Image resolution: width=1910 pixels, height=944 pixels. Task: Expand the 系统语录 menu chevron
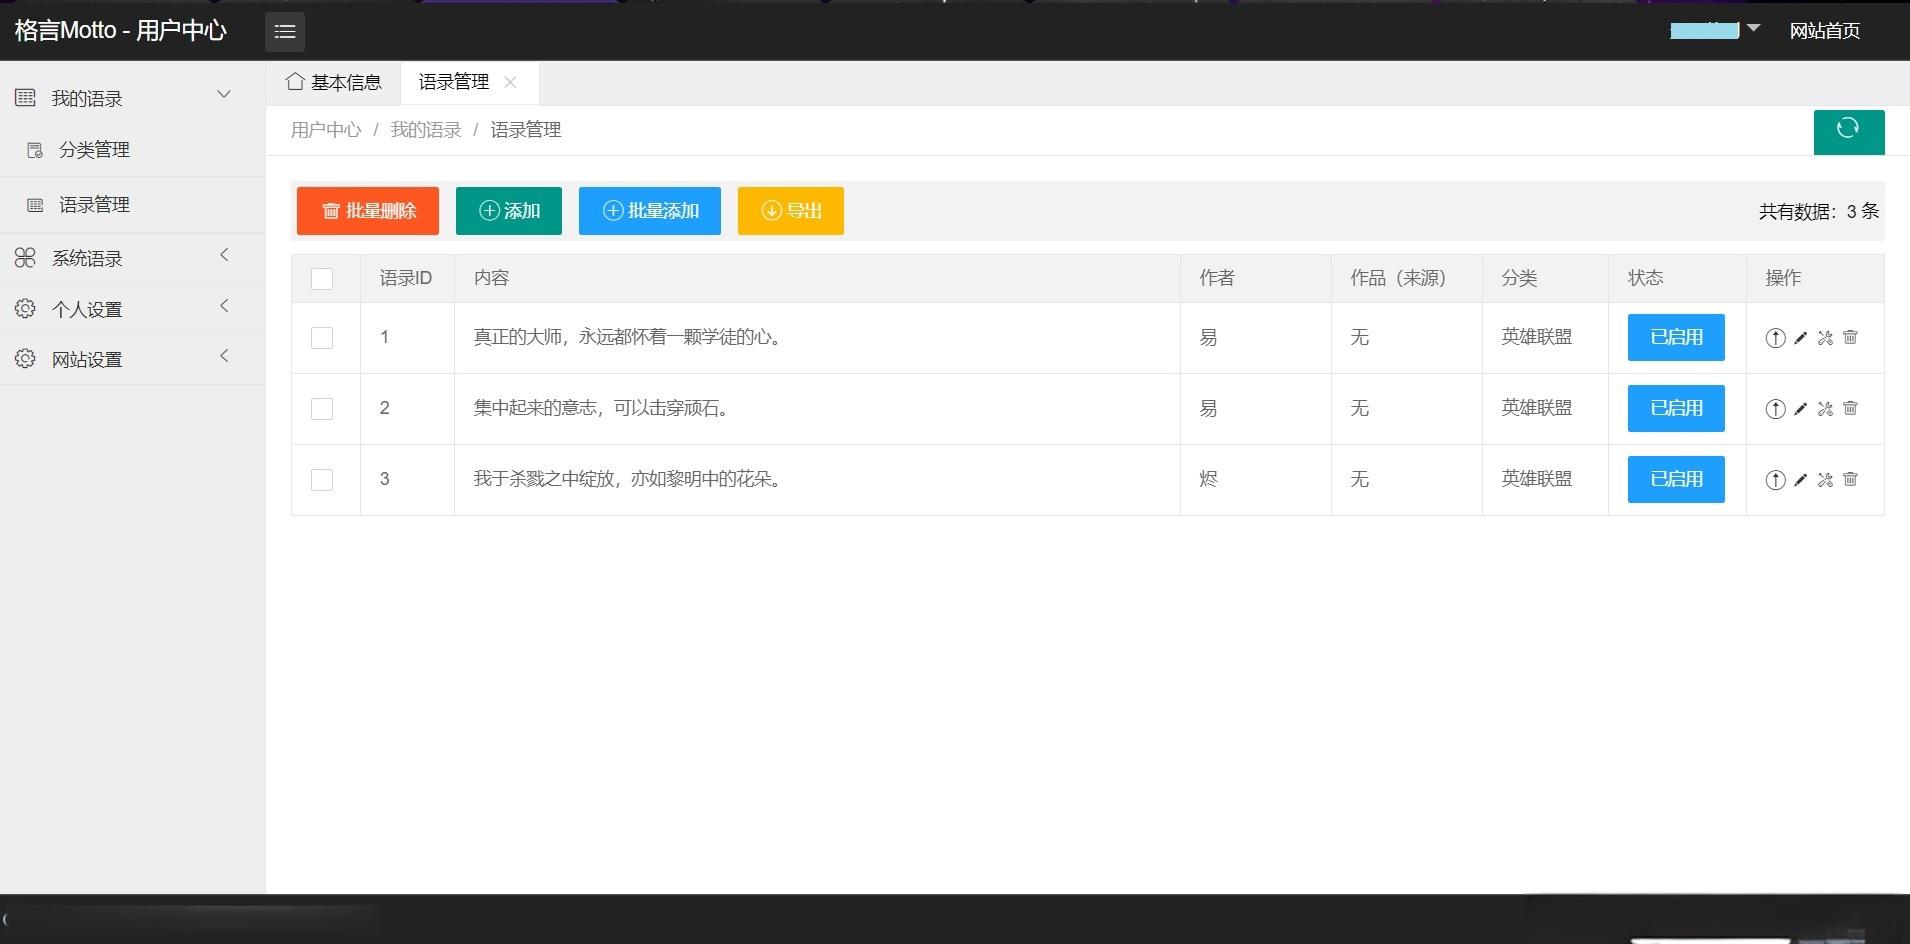(x=224, y=255)
